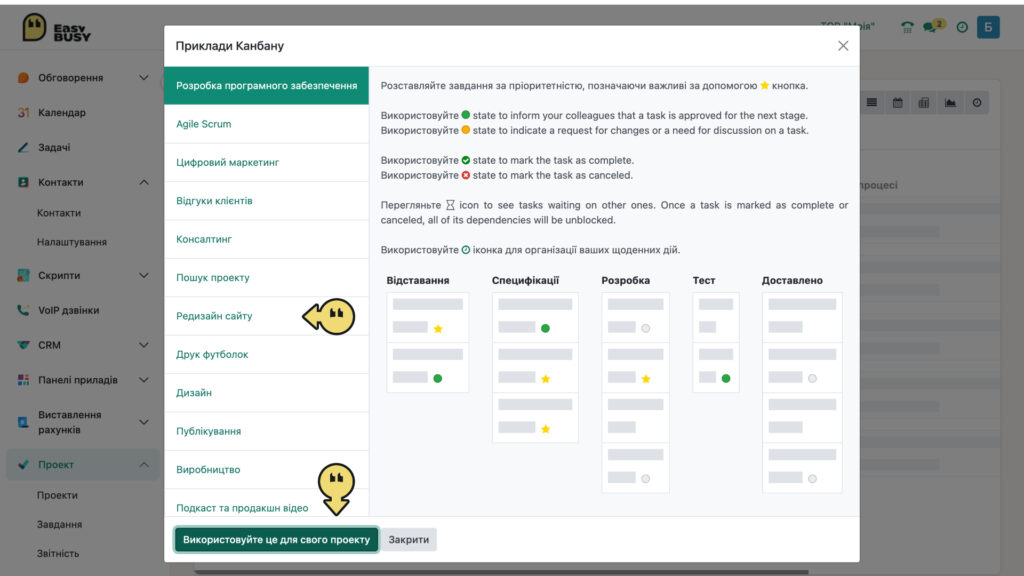Screen dimensions: 1024x576
Task: Click the Панелі приладів icon
Action: (x=24, y=380)
